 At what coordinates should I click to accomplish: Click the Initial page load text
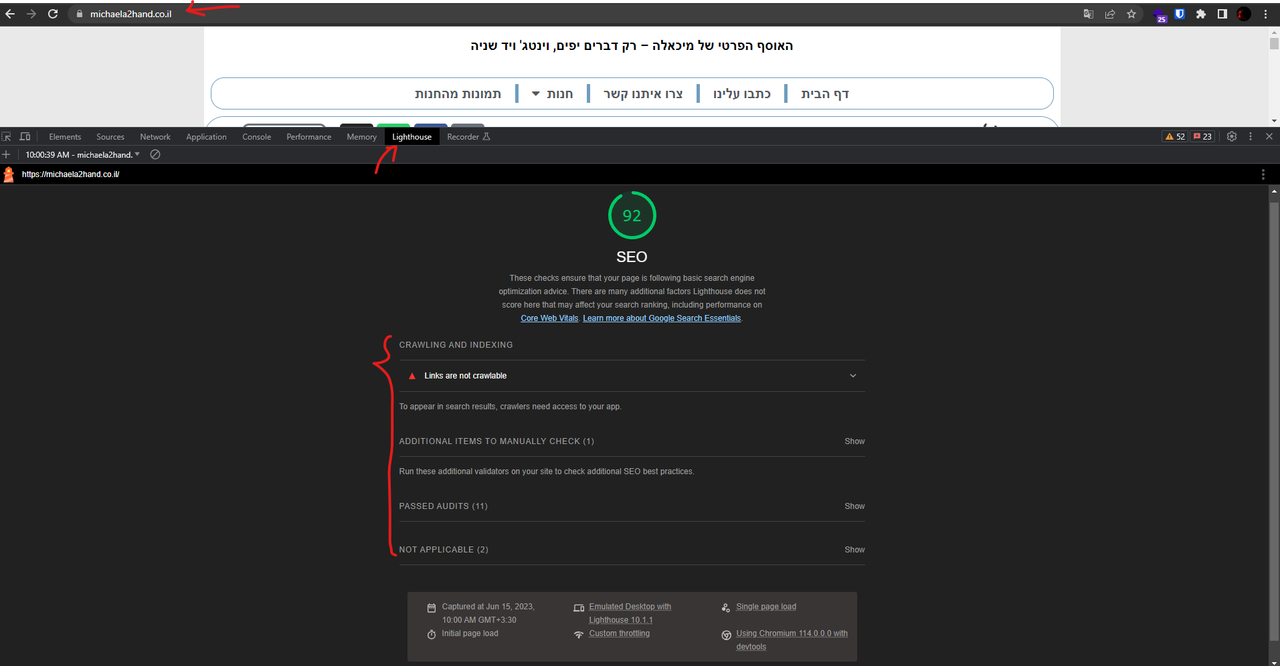coord(469,634)
